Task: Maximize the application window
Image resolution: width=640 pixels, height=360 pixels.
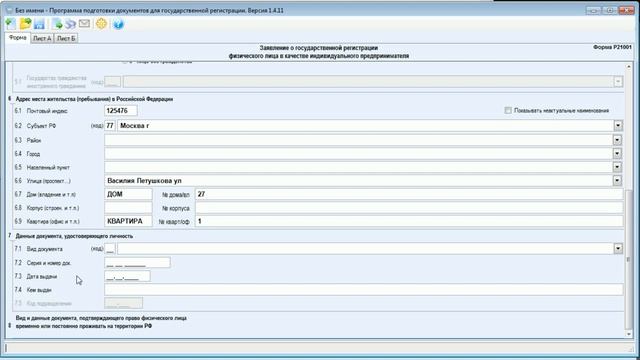Action: [x=609, y=10]
